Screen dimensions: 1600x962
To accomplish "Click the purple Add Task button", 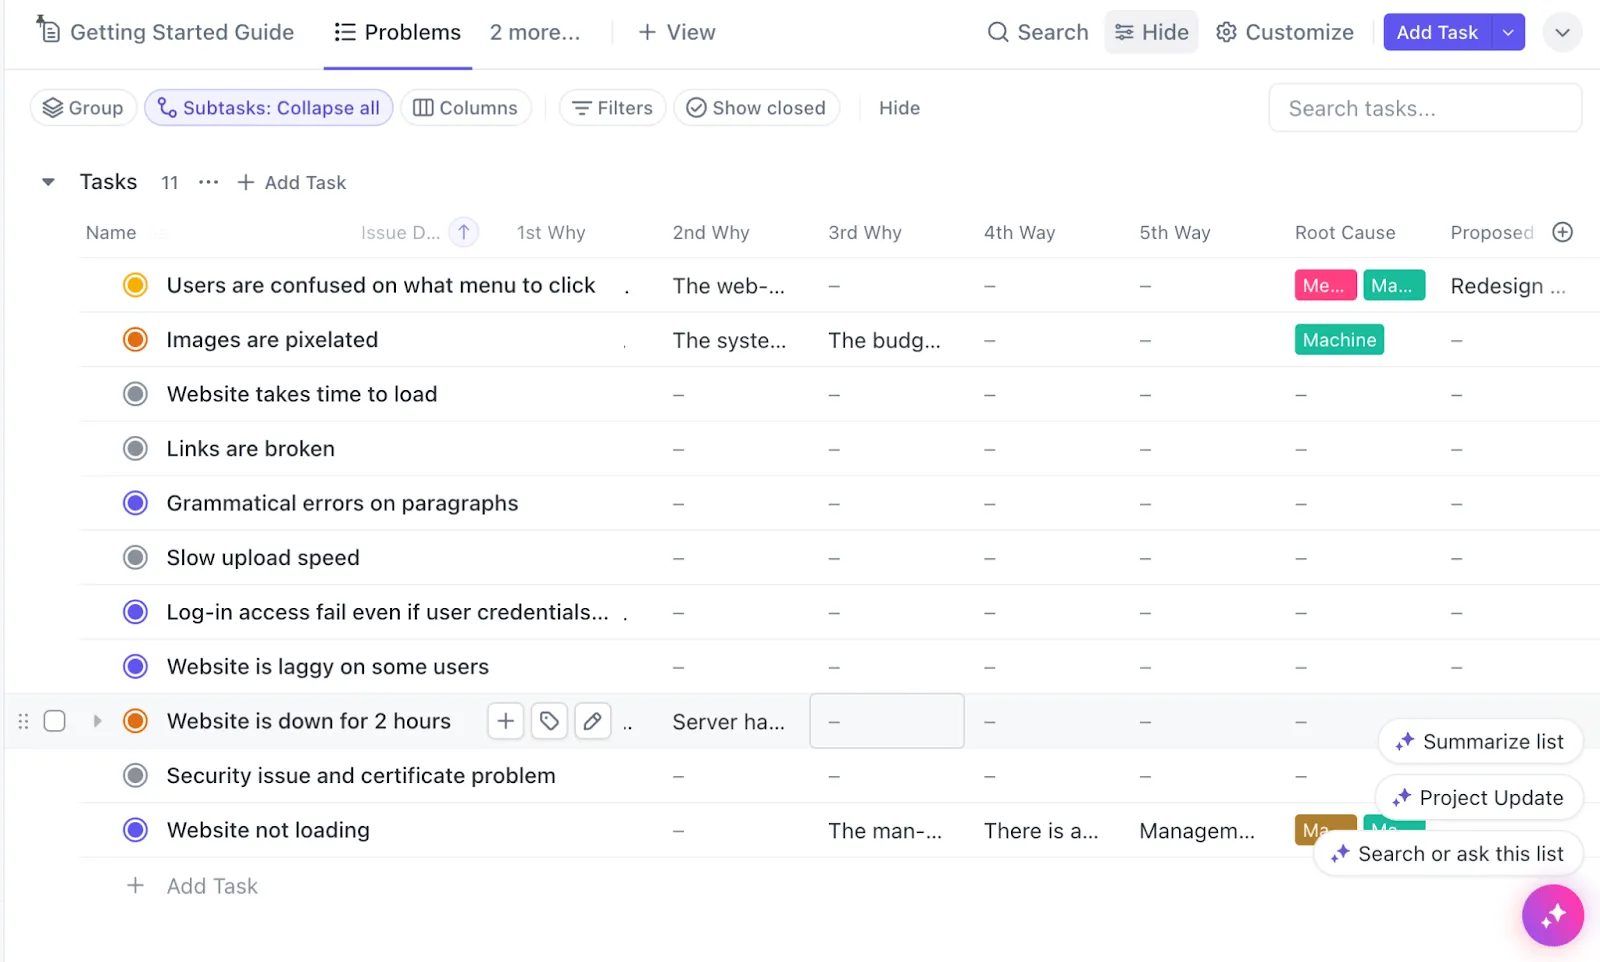I will point(1437,32).
